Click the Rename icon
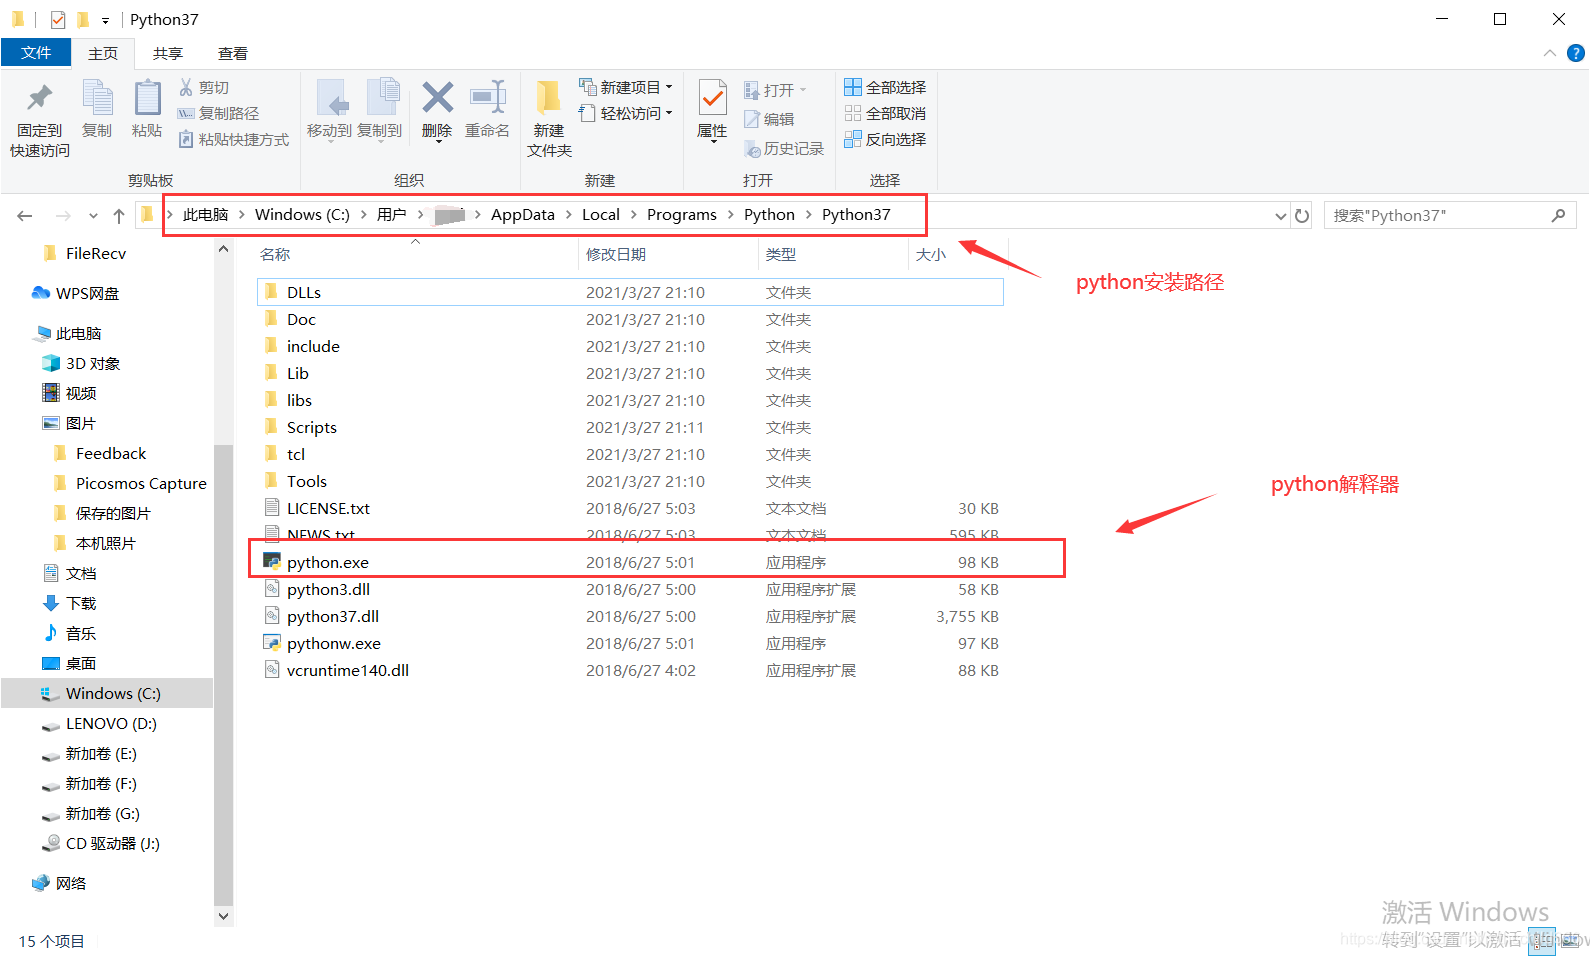This screenshot has height=957, width=1590. pos(488,98)
